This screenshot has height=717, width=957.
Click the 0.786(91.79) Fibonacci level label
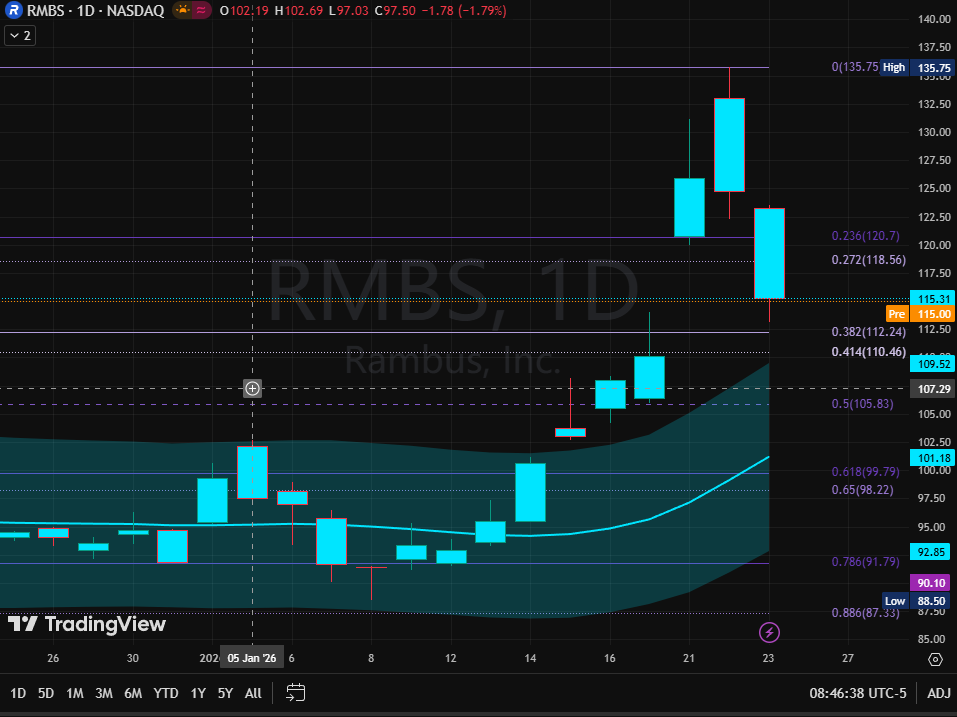coord(865,561)
